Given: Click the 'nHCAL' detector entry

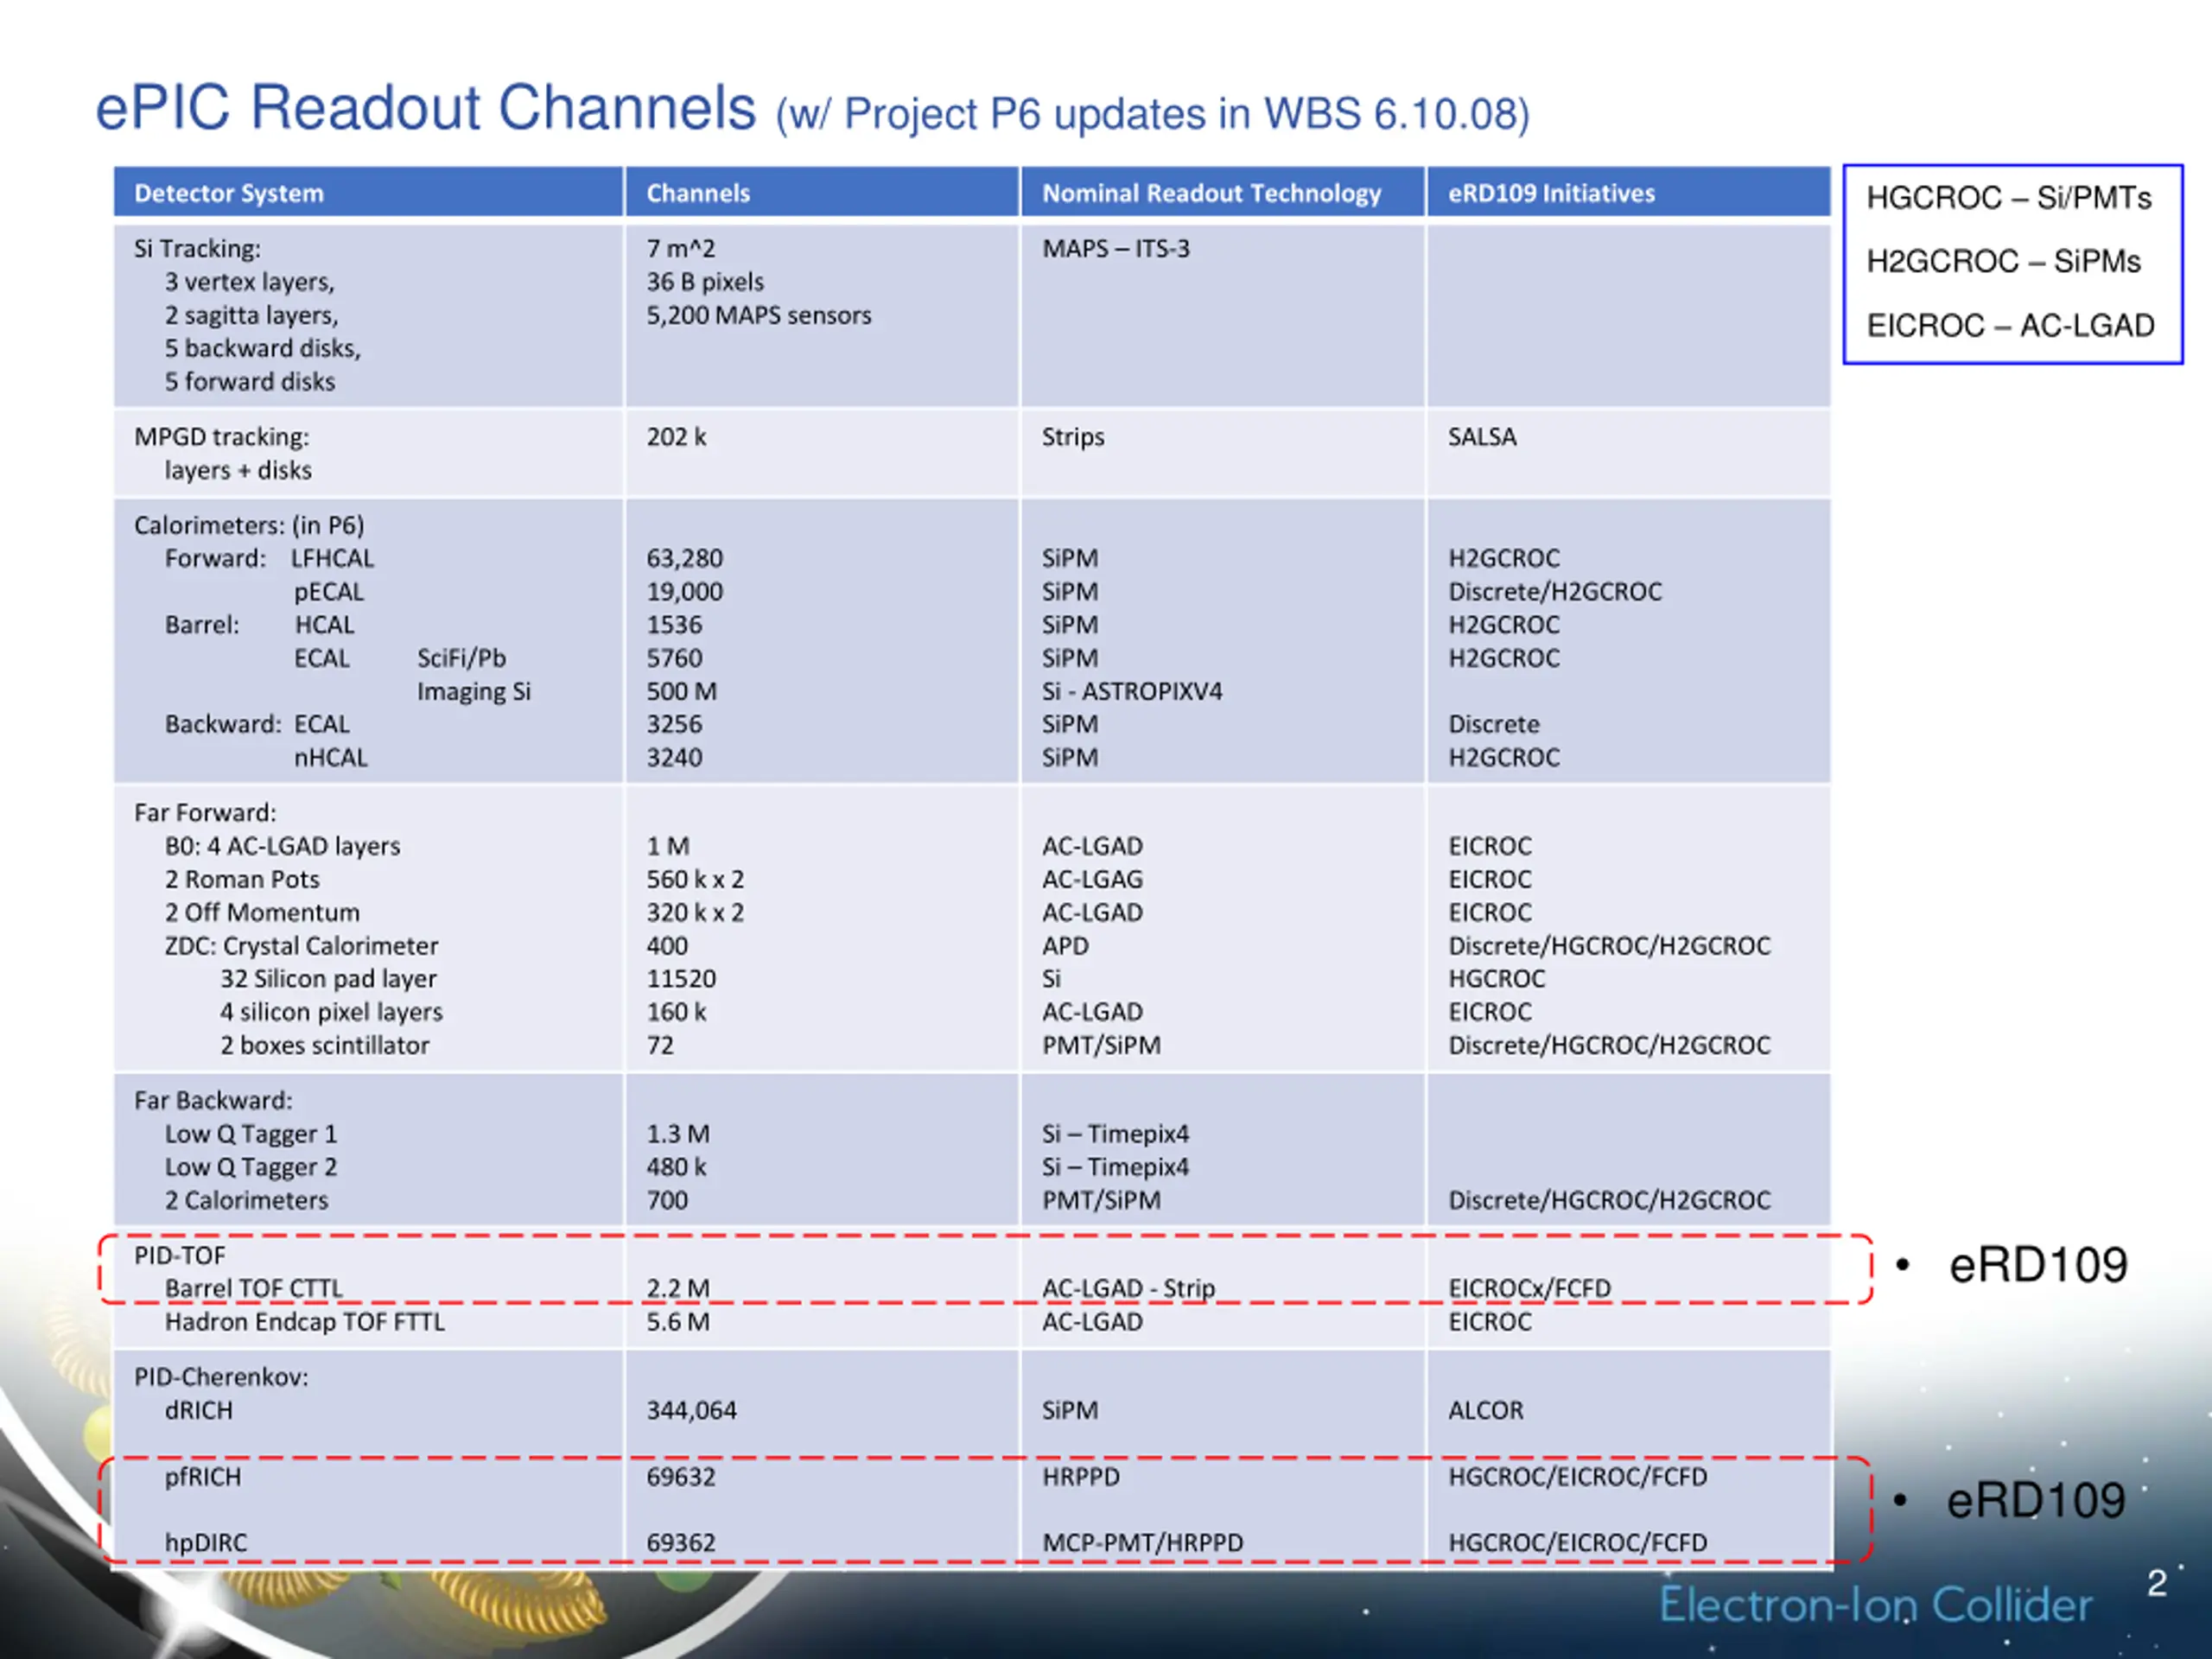Looking at the screenshot, I should [x=331, y=758].
